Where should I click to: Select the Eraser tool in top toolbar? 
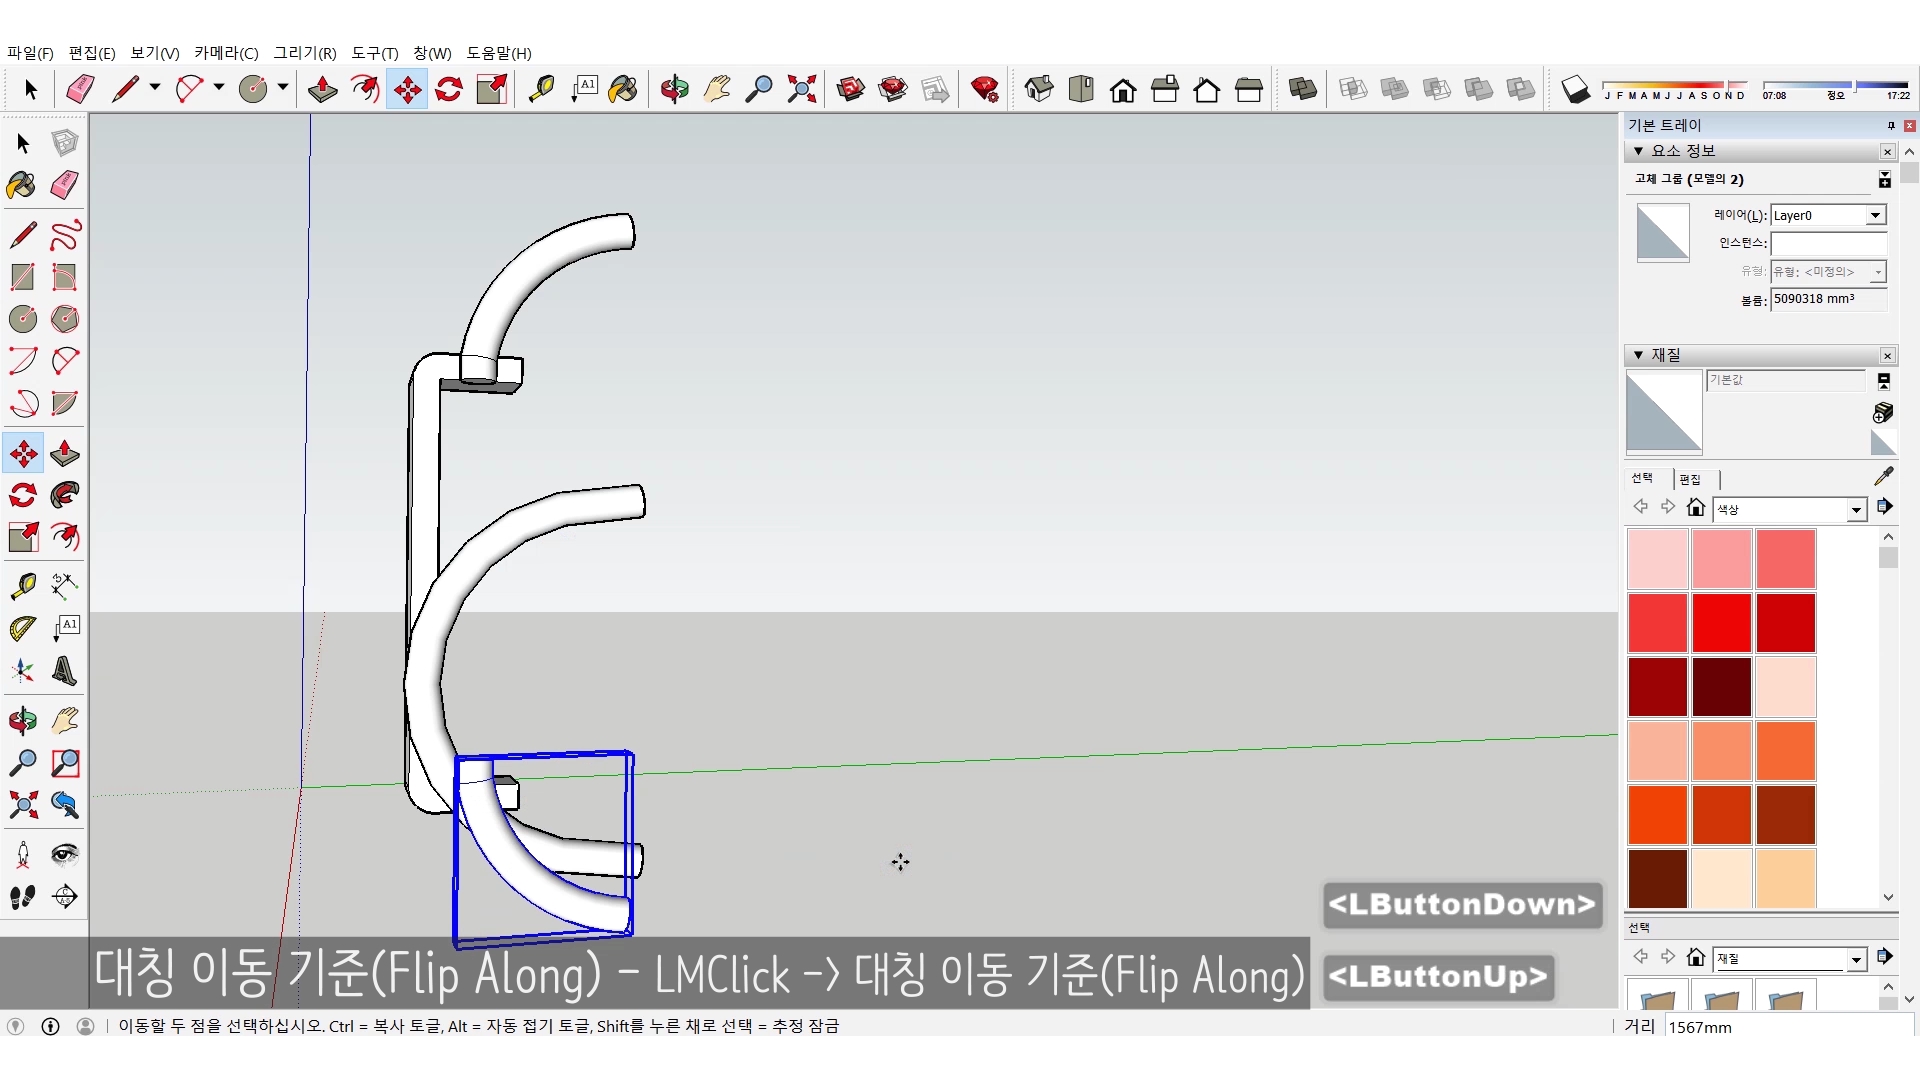(80, 89)
